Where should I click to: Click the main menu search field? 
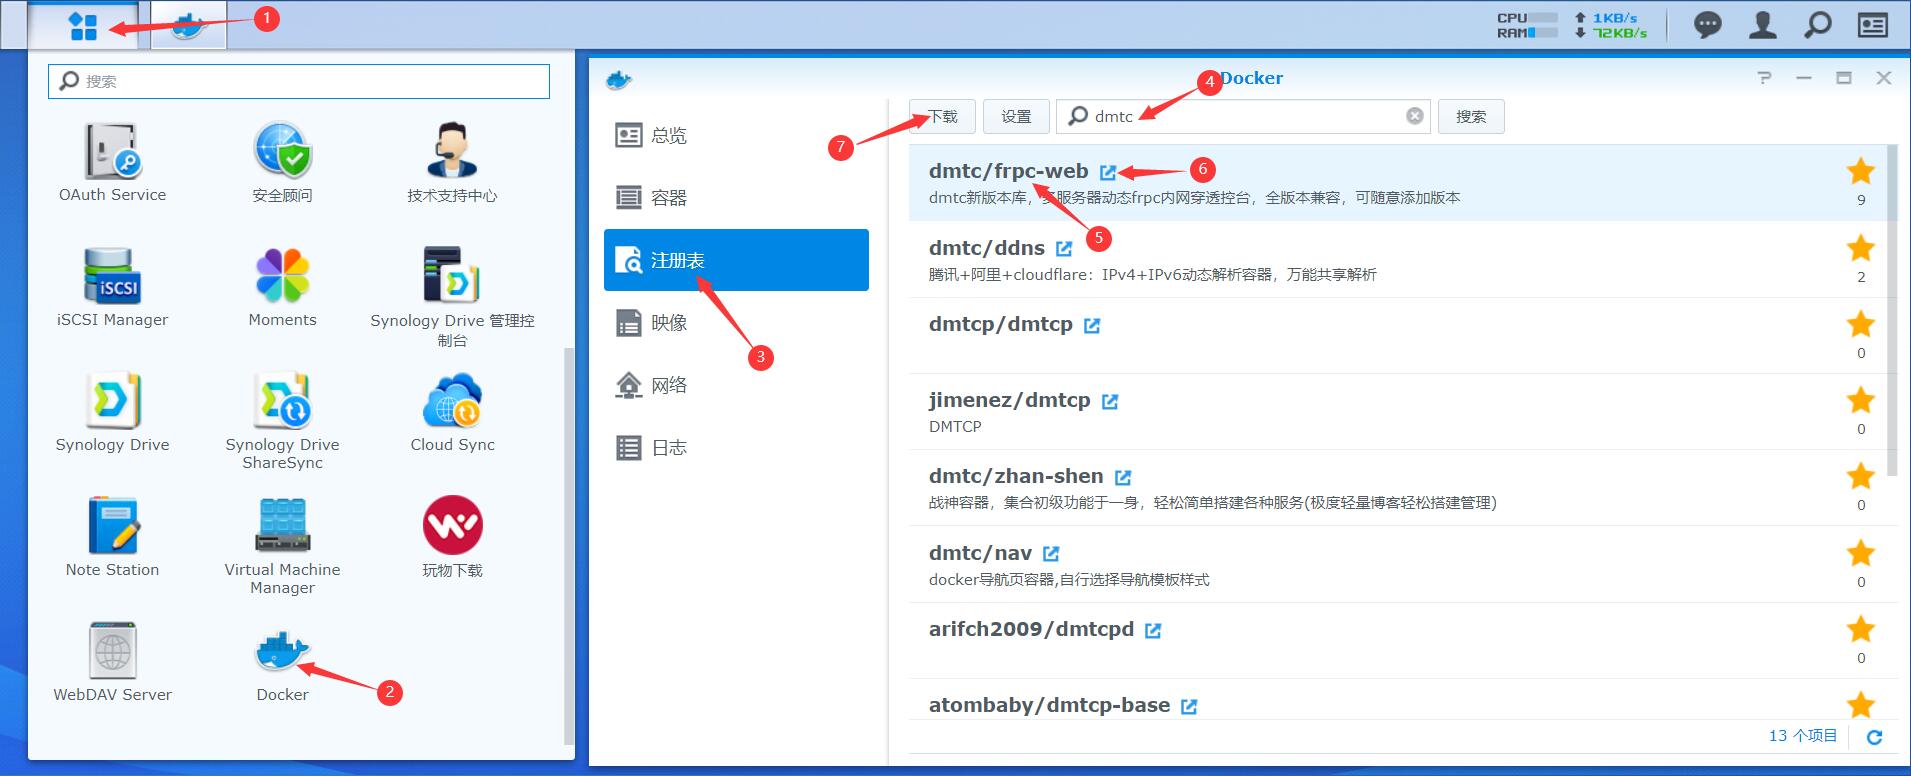299,81
